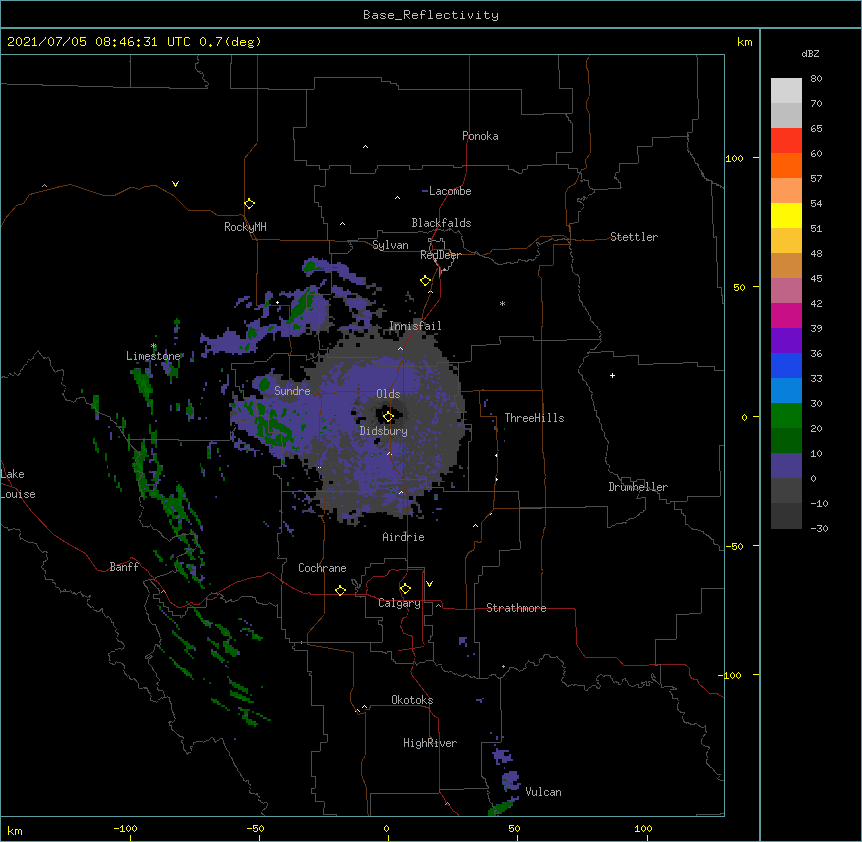Screen dimensions: 862x842
Task: Click the Cochrane label
Action: [322, 568]
